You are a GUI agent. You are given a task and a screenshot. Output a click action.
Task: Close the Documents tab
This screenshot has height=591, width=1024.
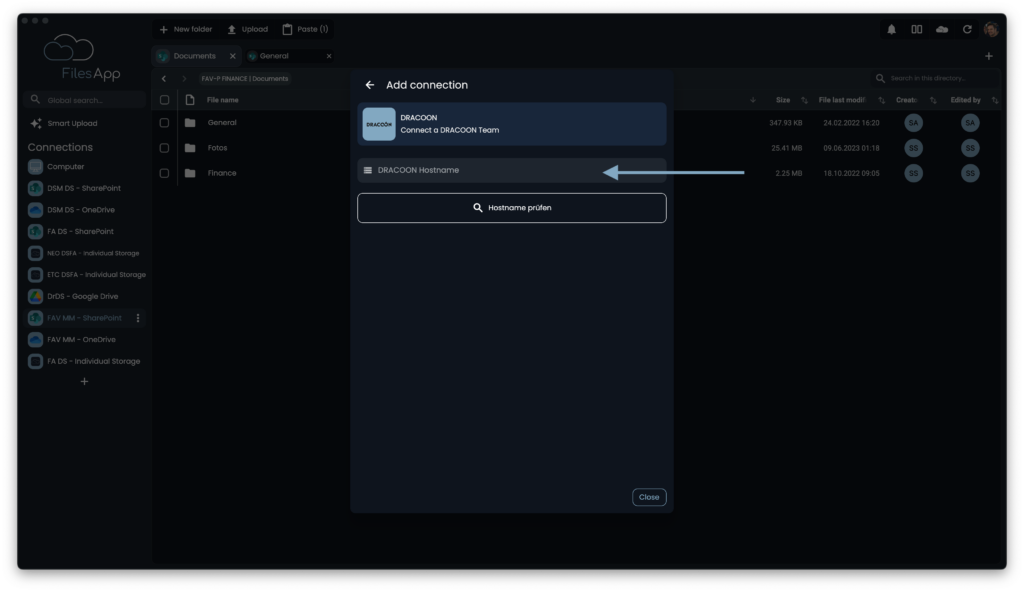[x=232, y=56]
